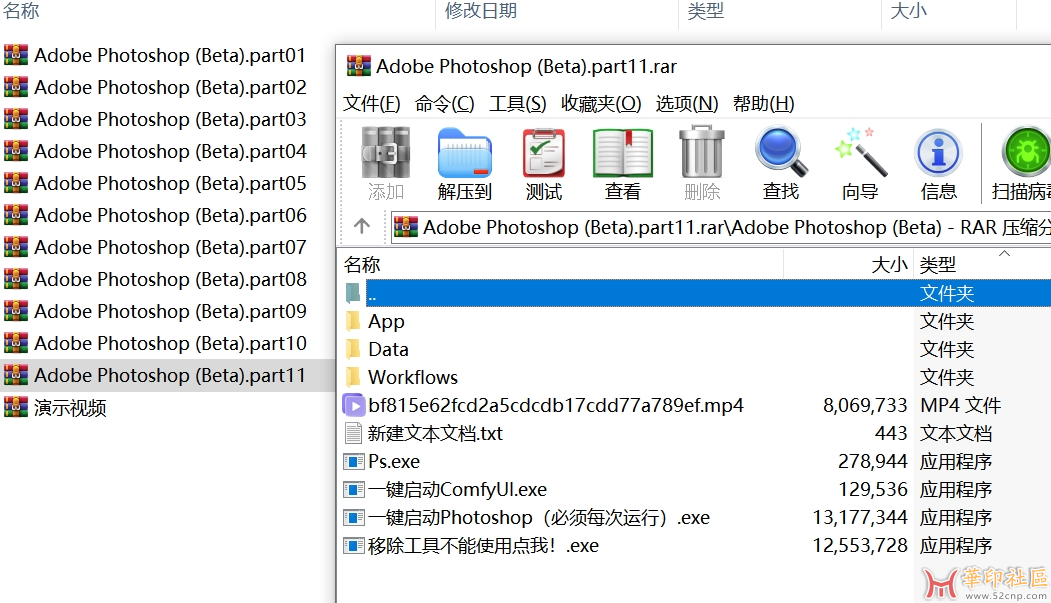The image size is (1051, 603).
Task: Select Adobe Photoshop (Beta).part08 in Explorer
Action: point(170,279)
